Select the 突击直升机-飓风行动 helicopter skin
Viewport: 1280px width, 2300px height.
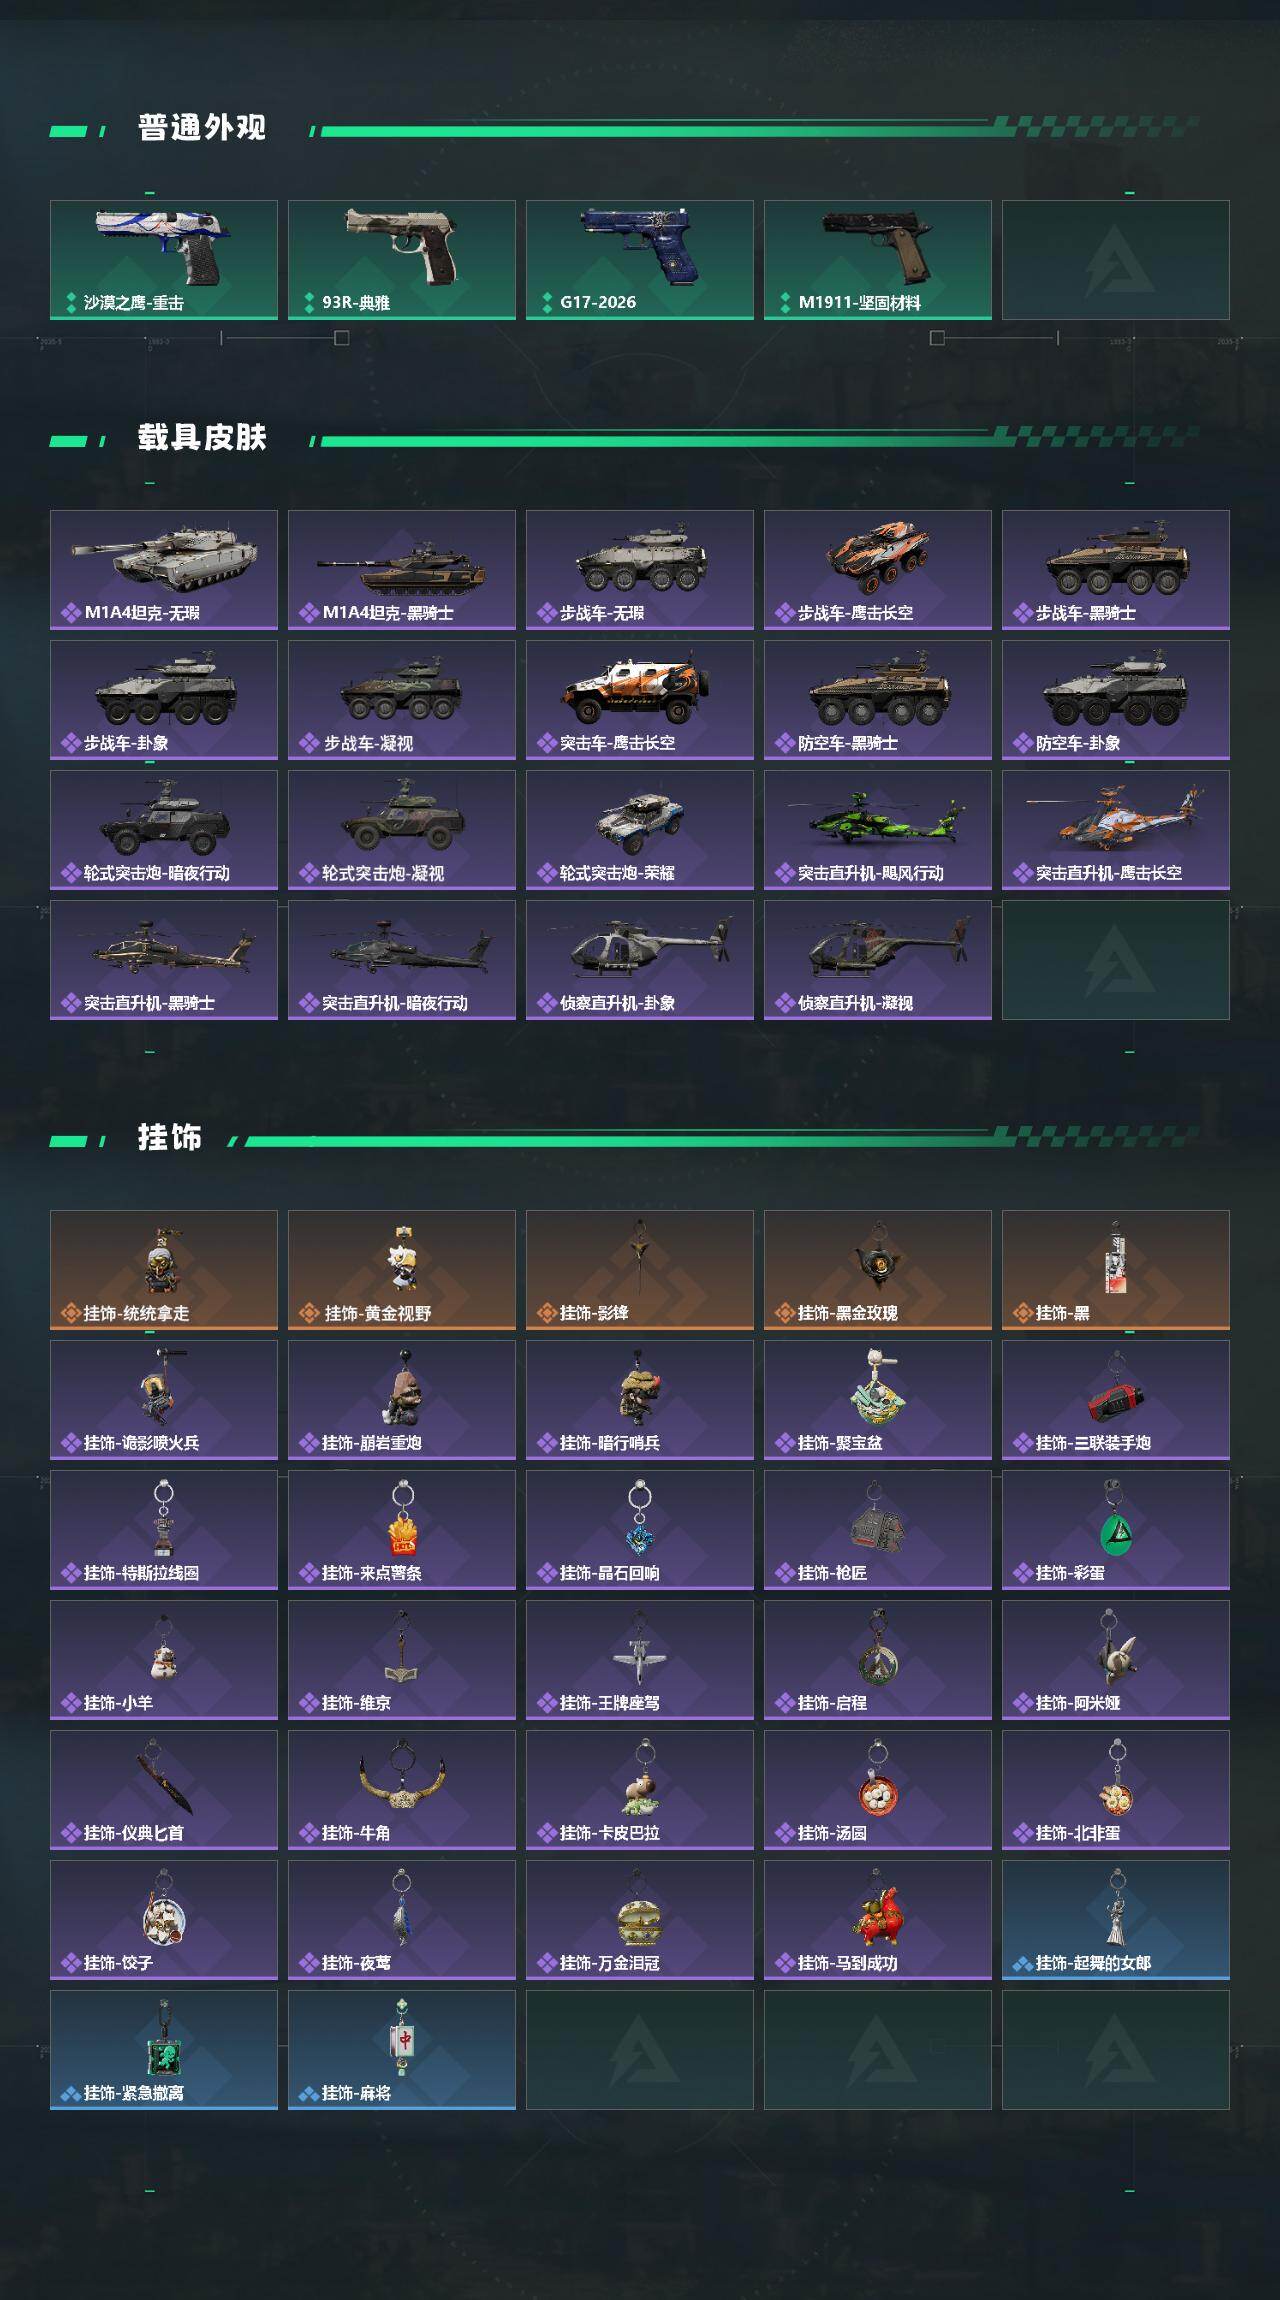click(x=878, y=830)
